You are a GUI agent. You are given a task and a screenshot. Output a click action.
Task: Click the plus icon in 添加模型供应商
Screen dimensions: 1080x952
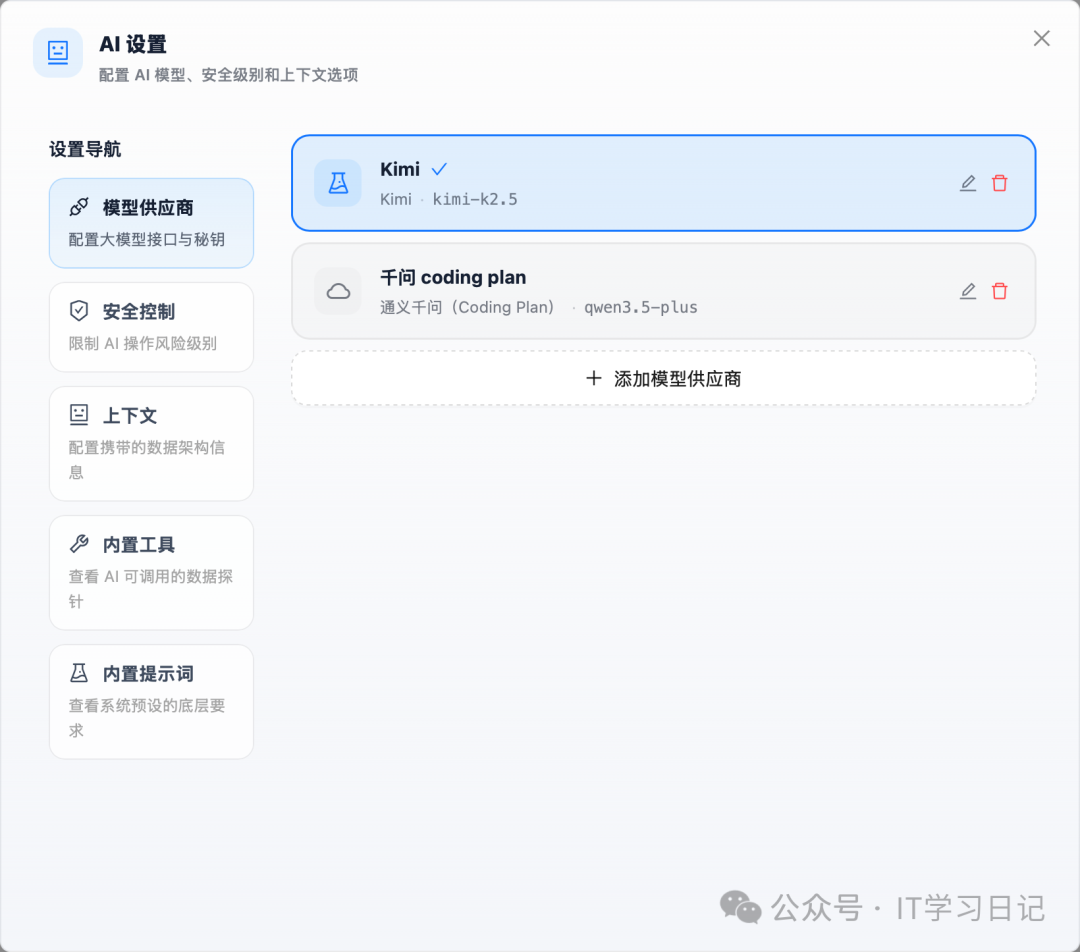tap(594, 378)
